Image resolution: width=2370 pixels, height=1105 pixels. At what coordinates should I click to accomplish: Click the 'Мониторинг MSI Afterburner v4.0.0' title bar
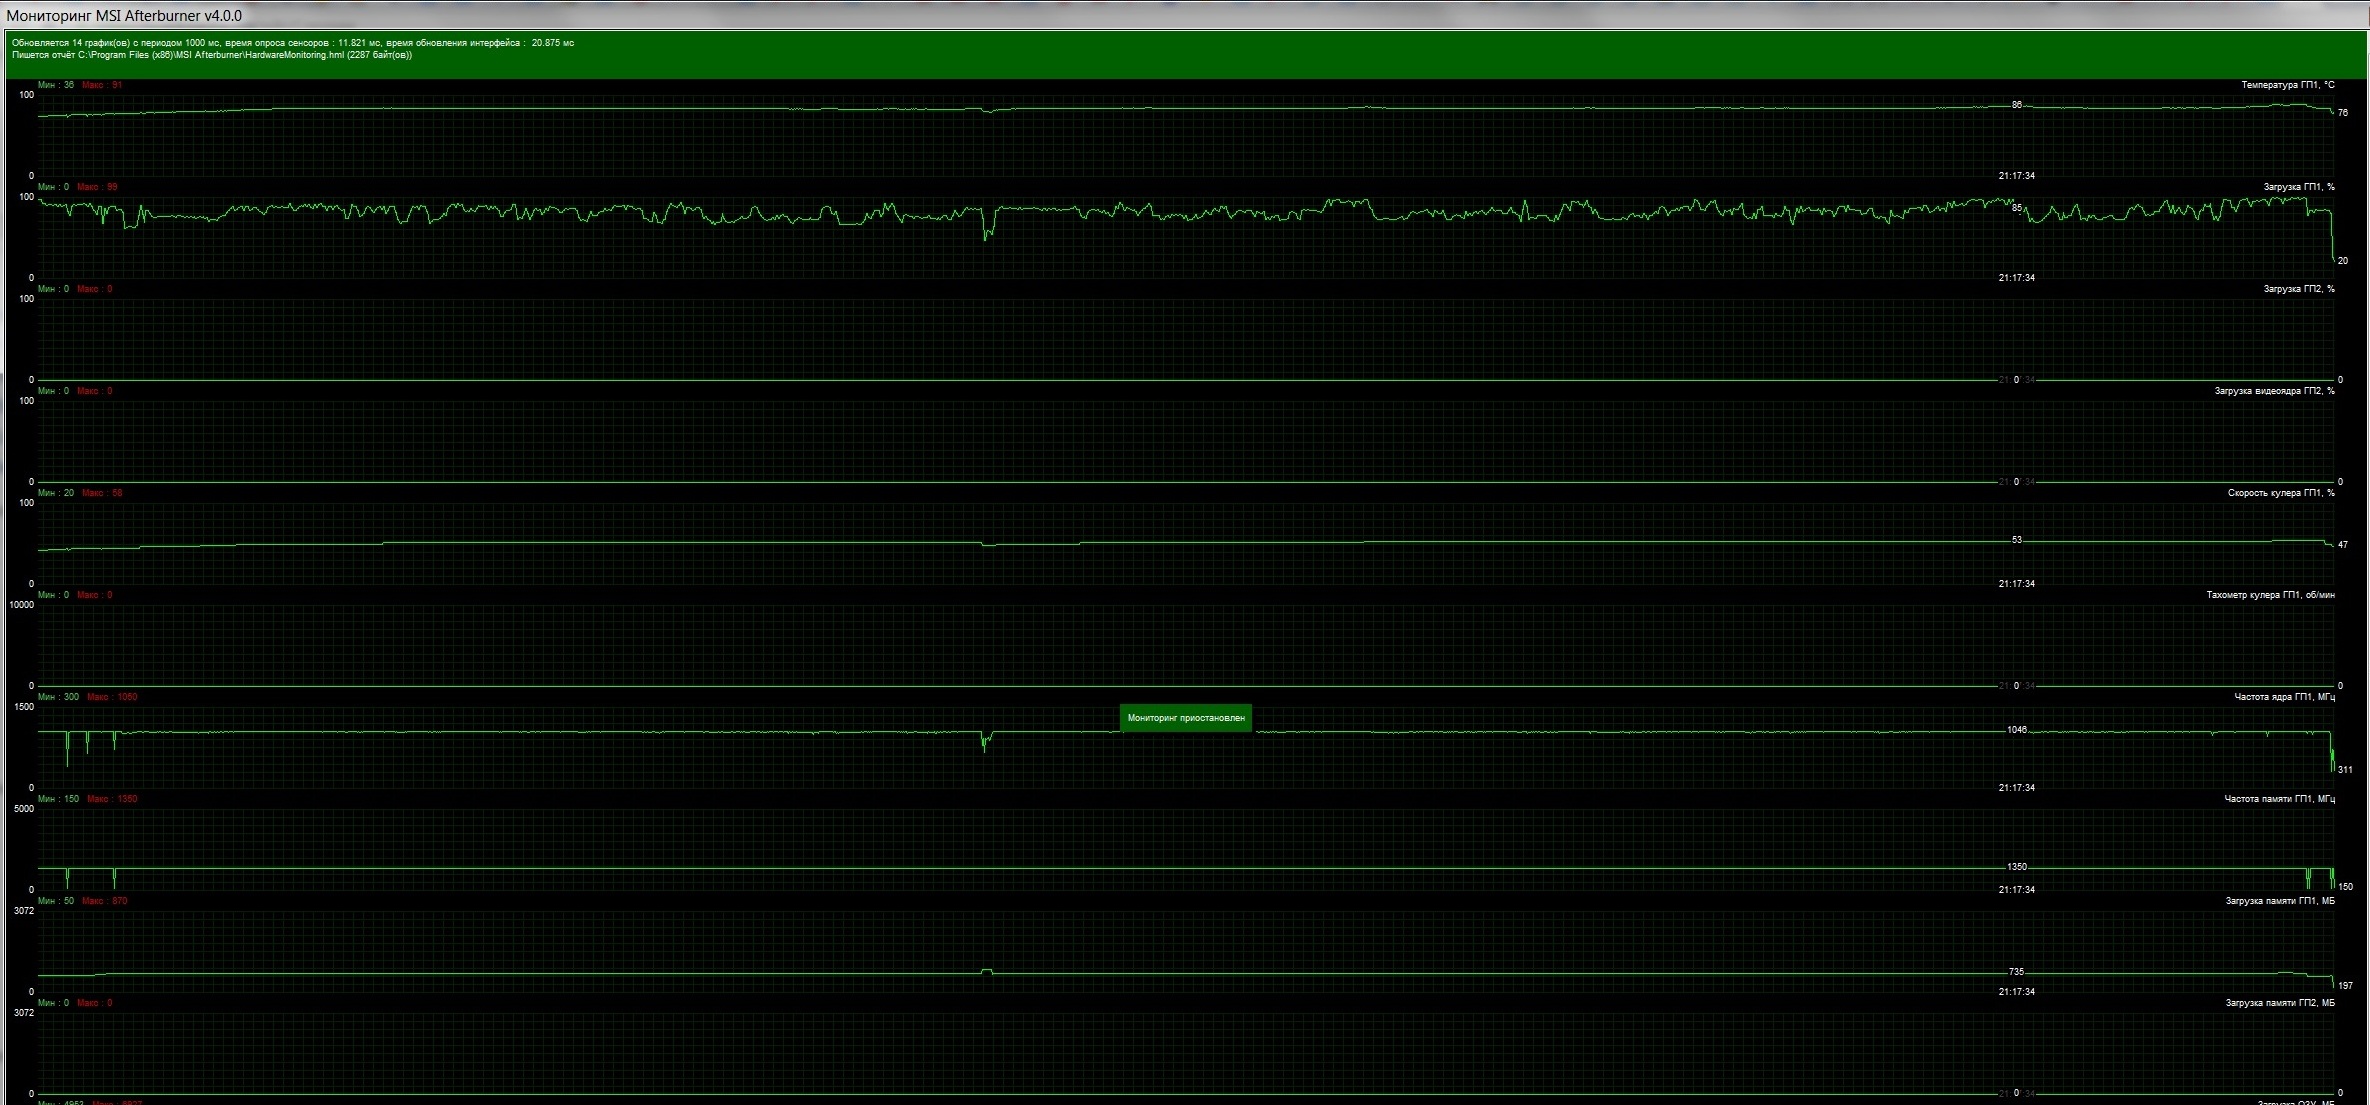click(x=124, y=15)
